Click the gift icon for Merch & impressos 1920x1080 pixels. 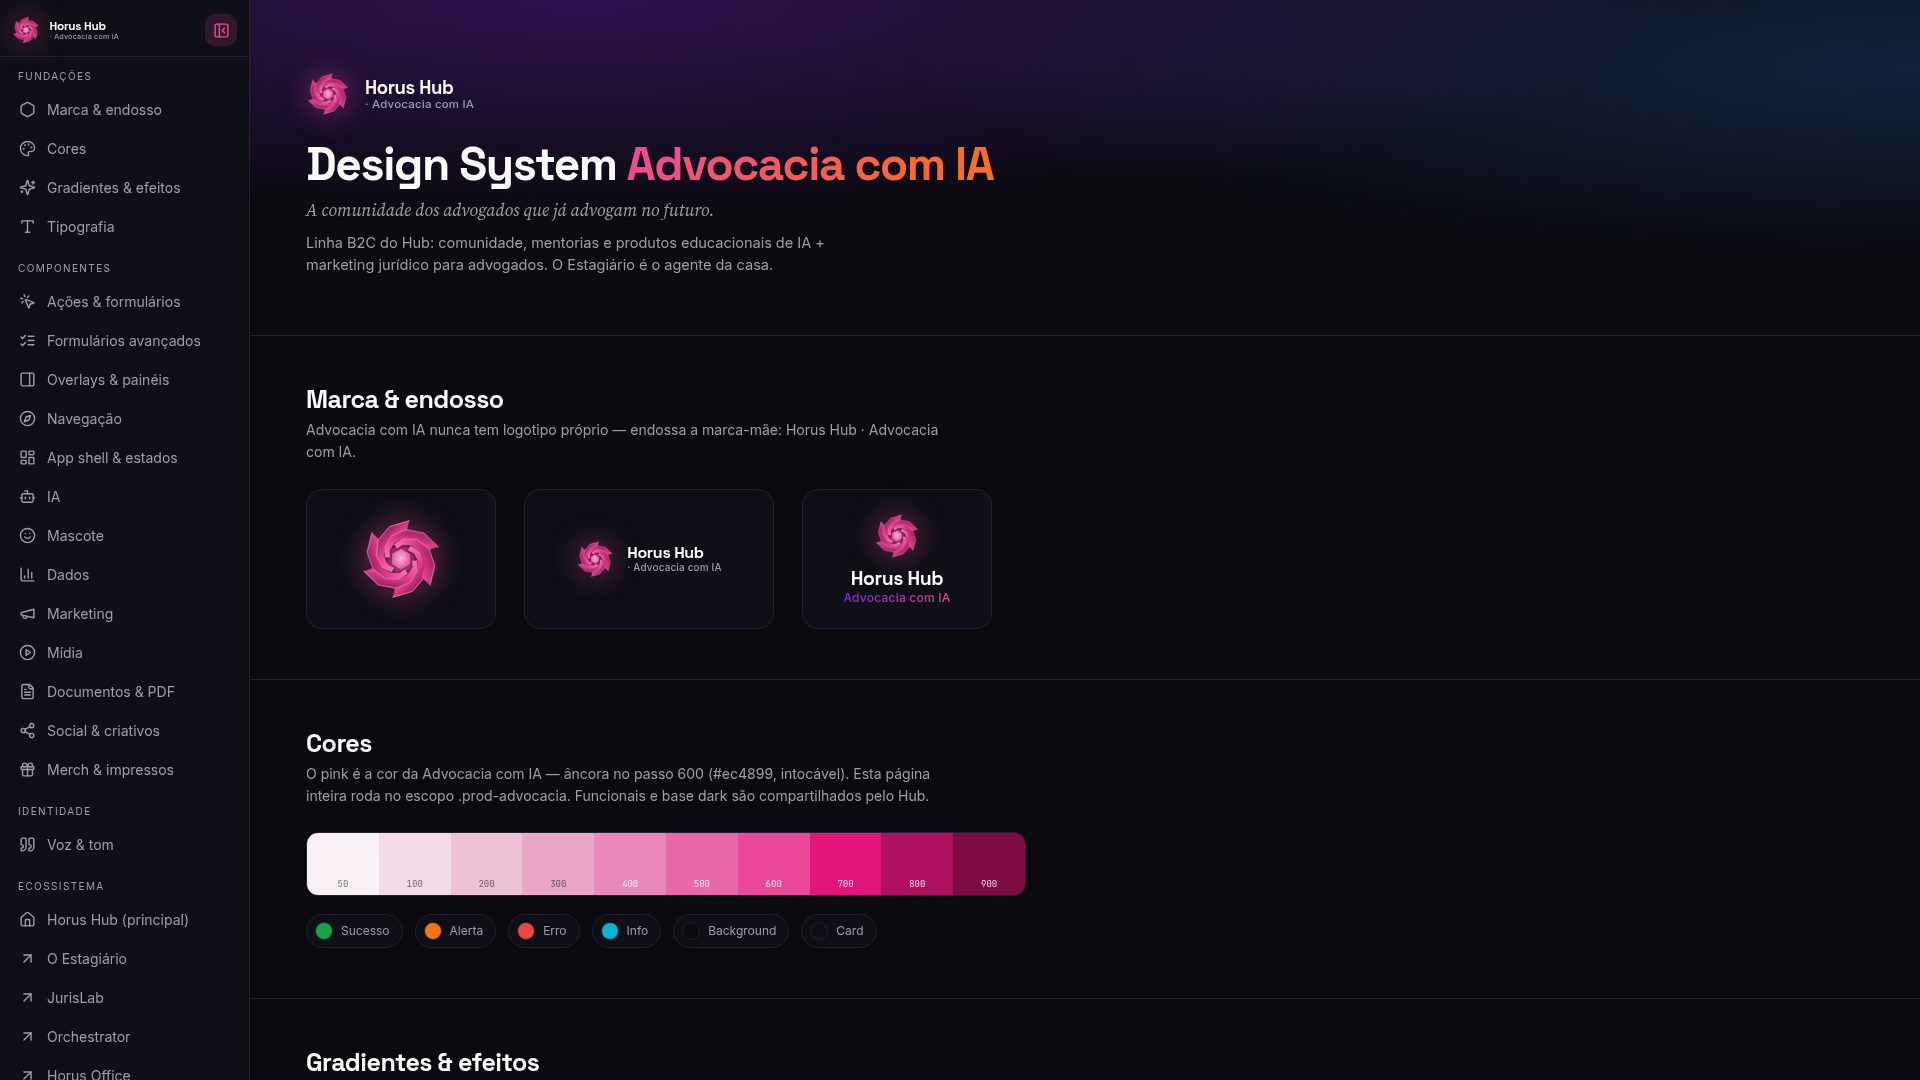pyautogui.click(x=27, y=770)
